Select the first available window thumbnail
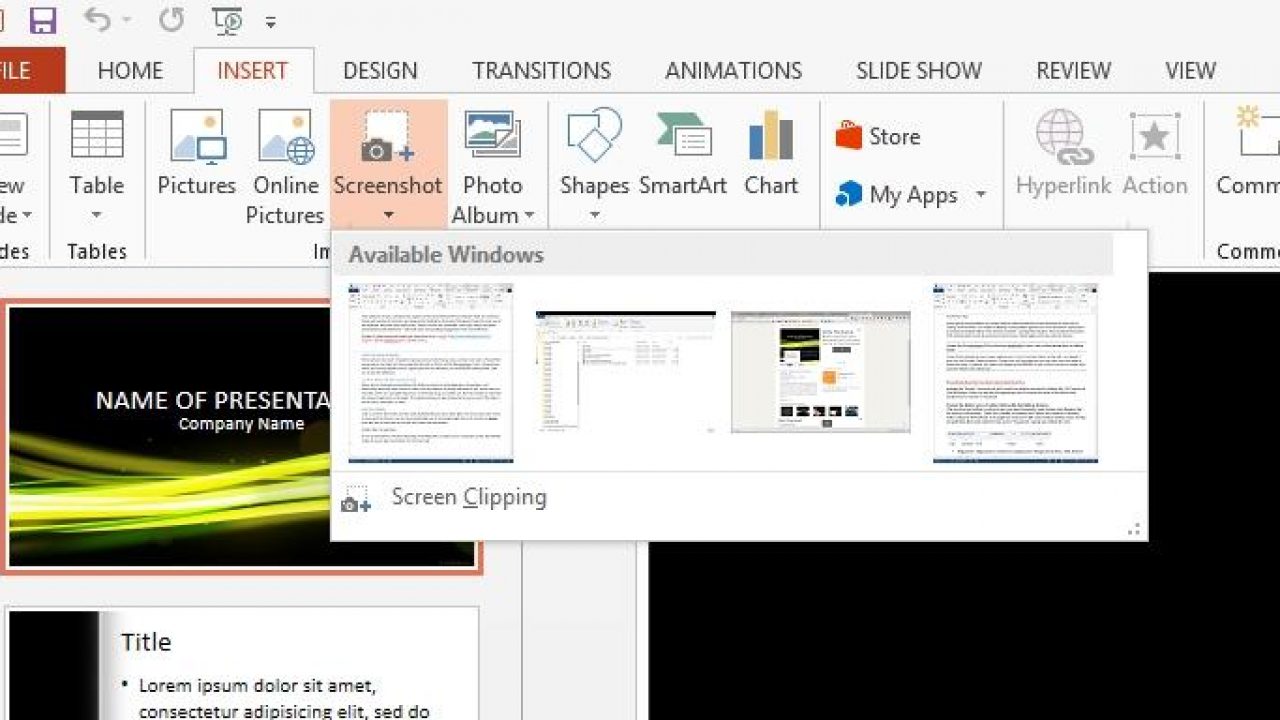The image size is (1280, 720). click(x=431, y=373)
